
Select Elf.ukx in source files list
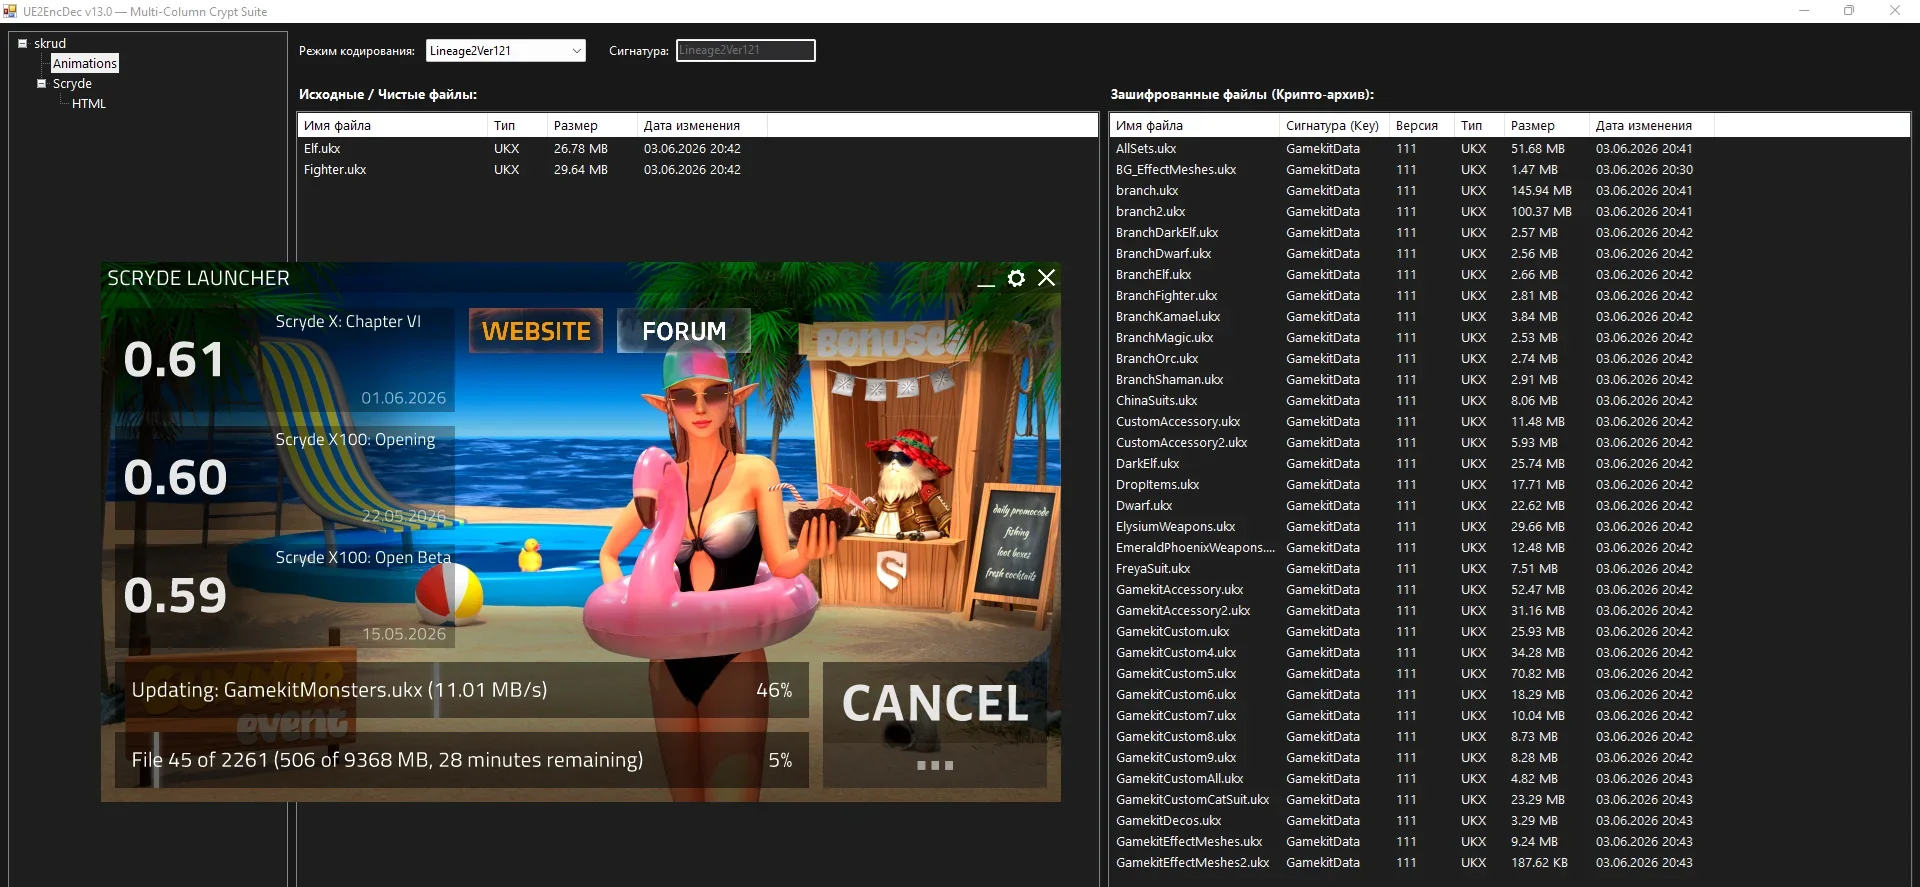[x=698, y=148]
